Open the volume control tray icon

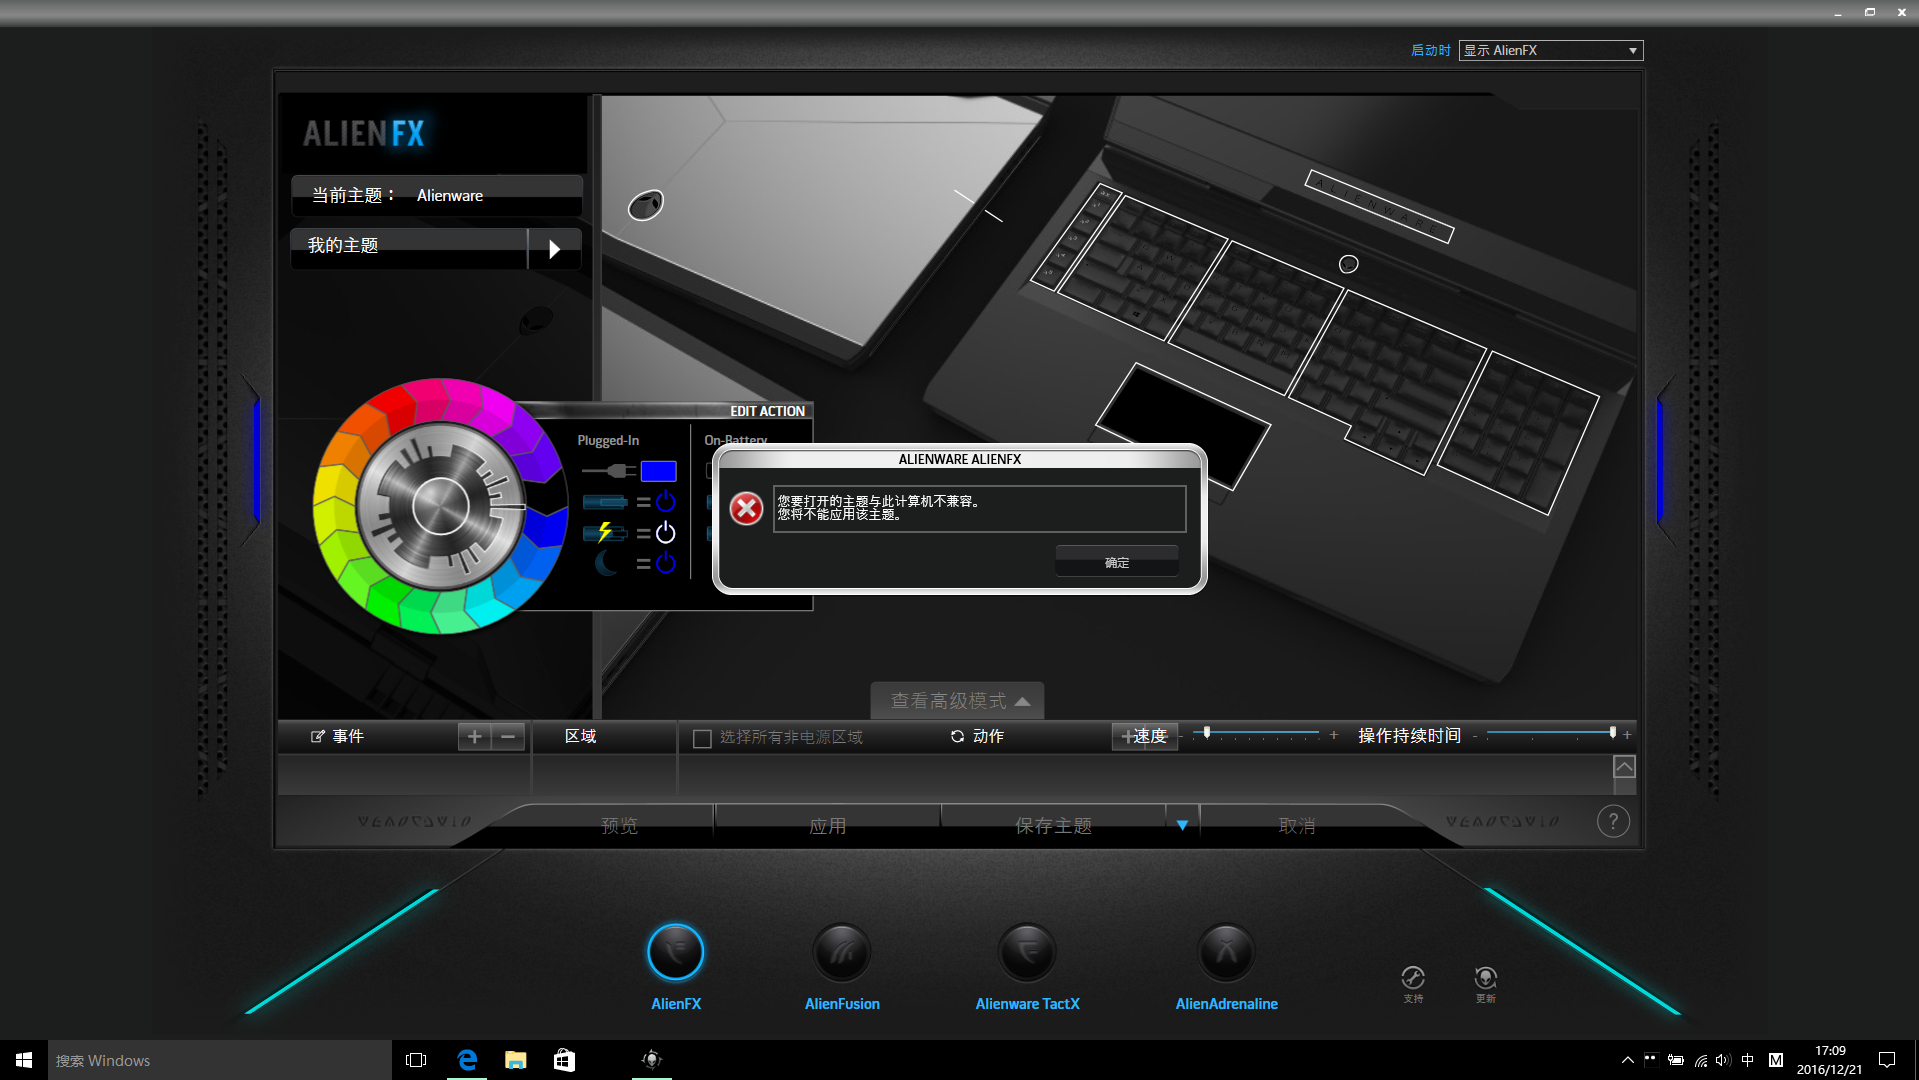[x=1723, y=1060]
